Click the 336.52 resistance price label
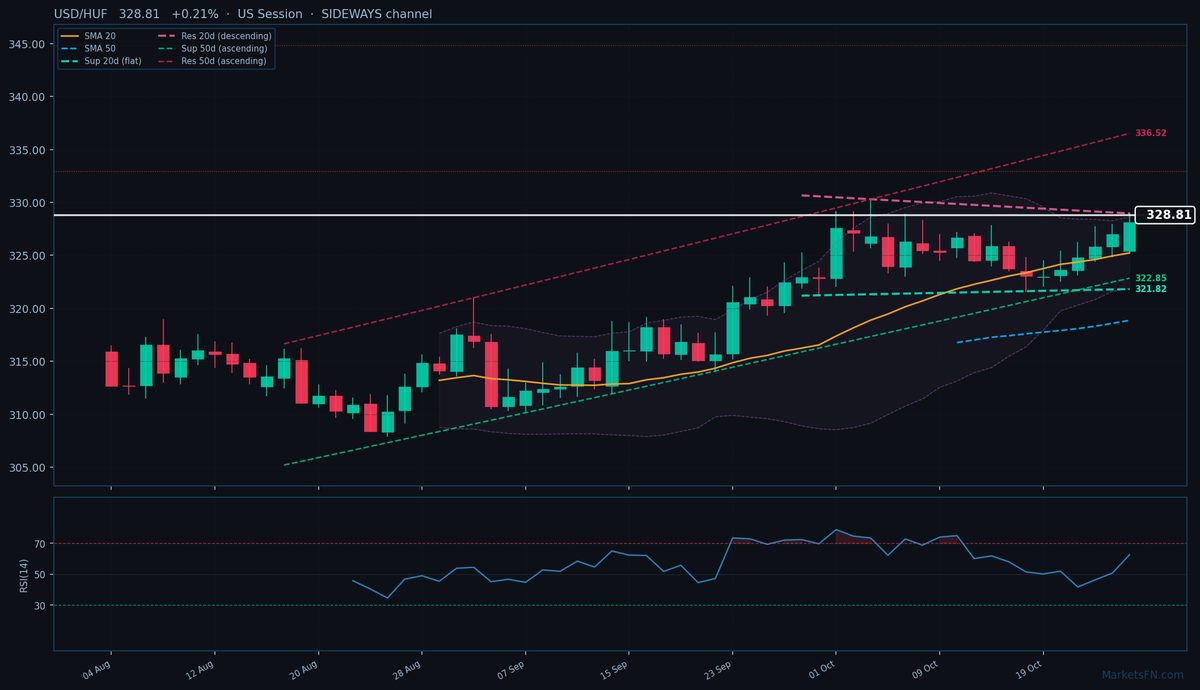Viewport: 1200px width, 690px height. click(1151, 133)
